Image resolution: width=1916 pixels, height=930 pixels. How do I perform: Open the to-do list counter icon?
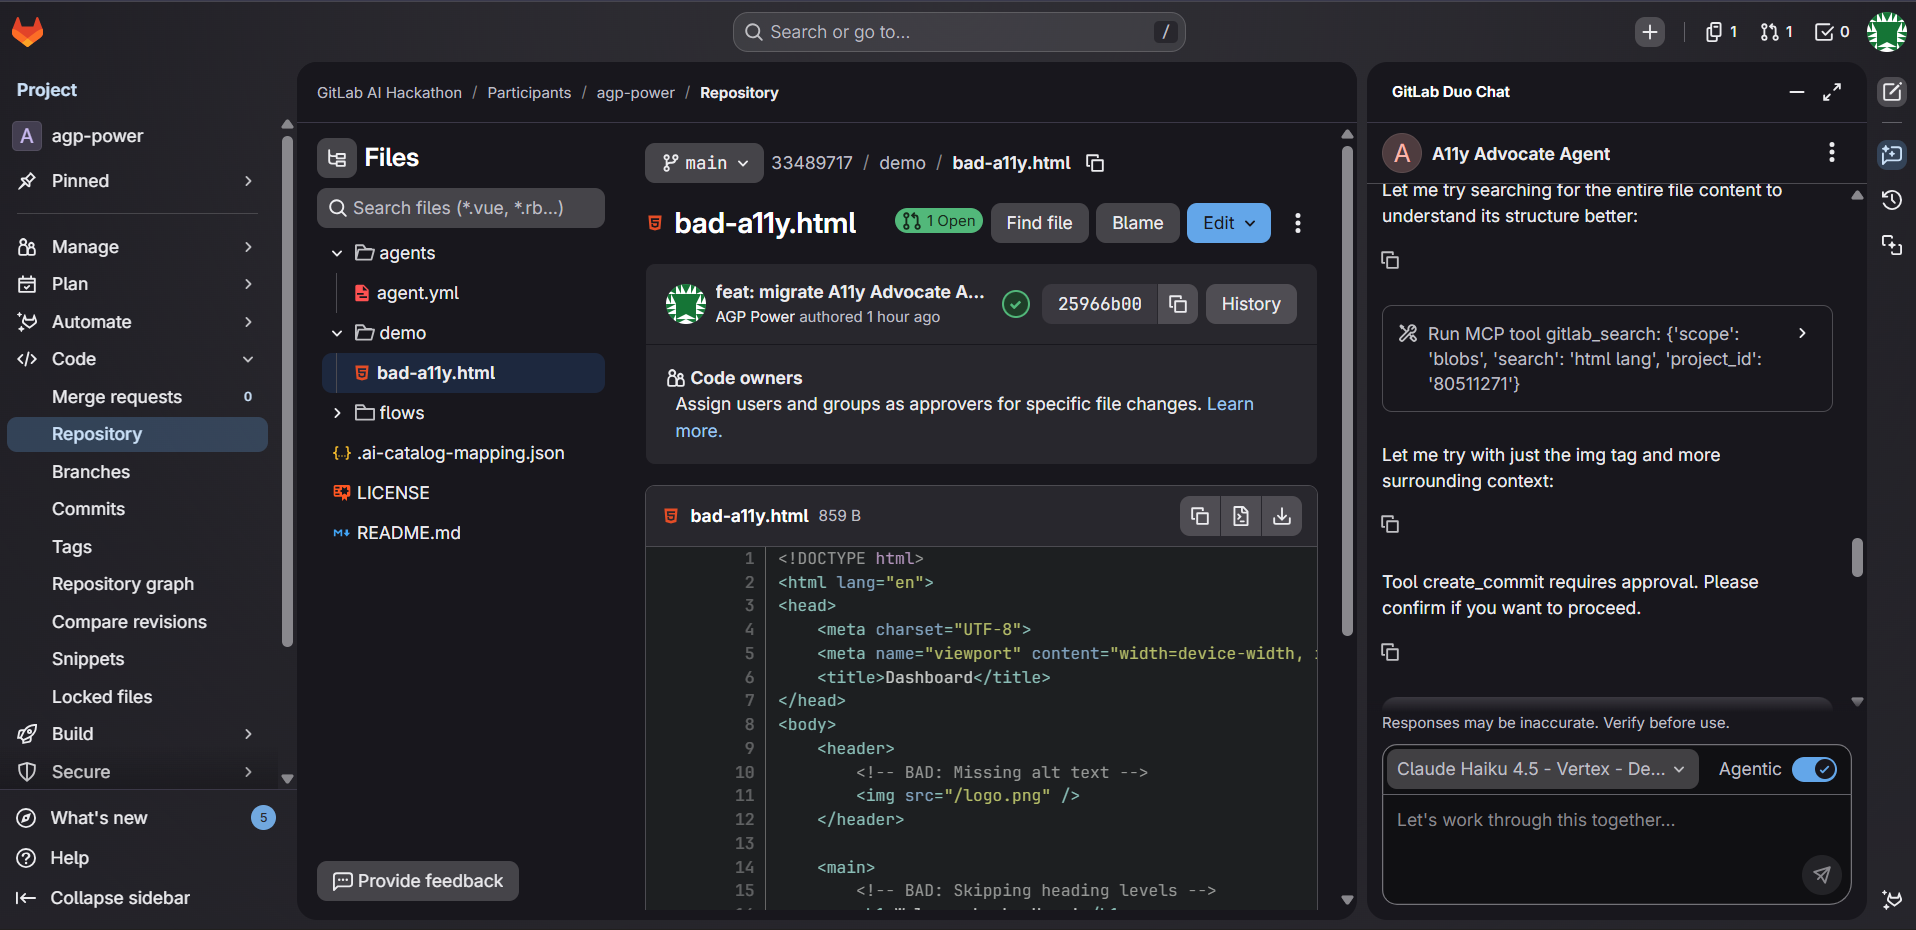(1832, 32)
